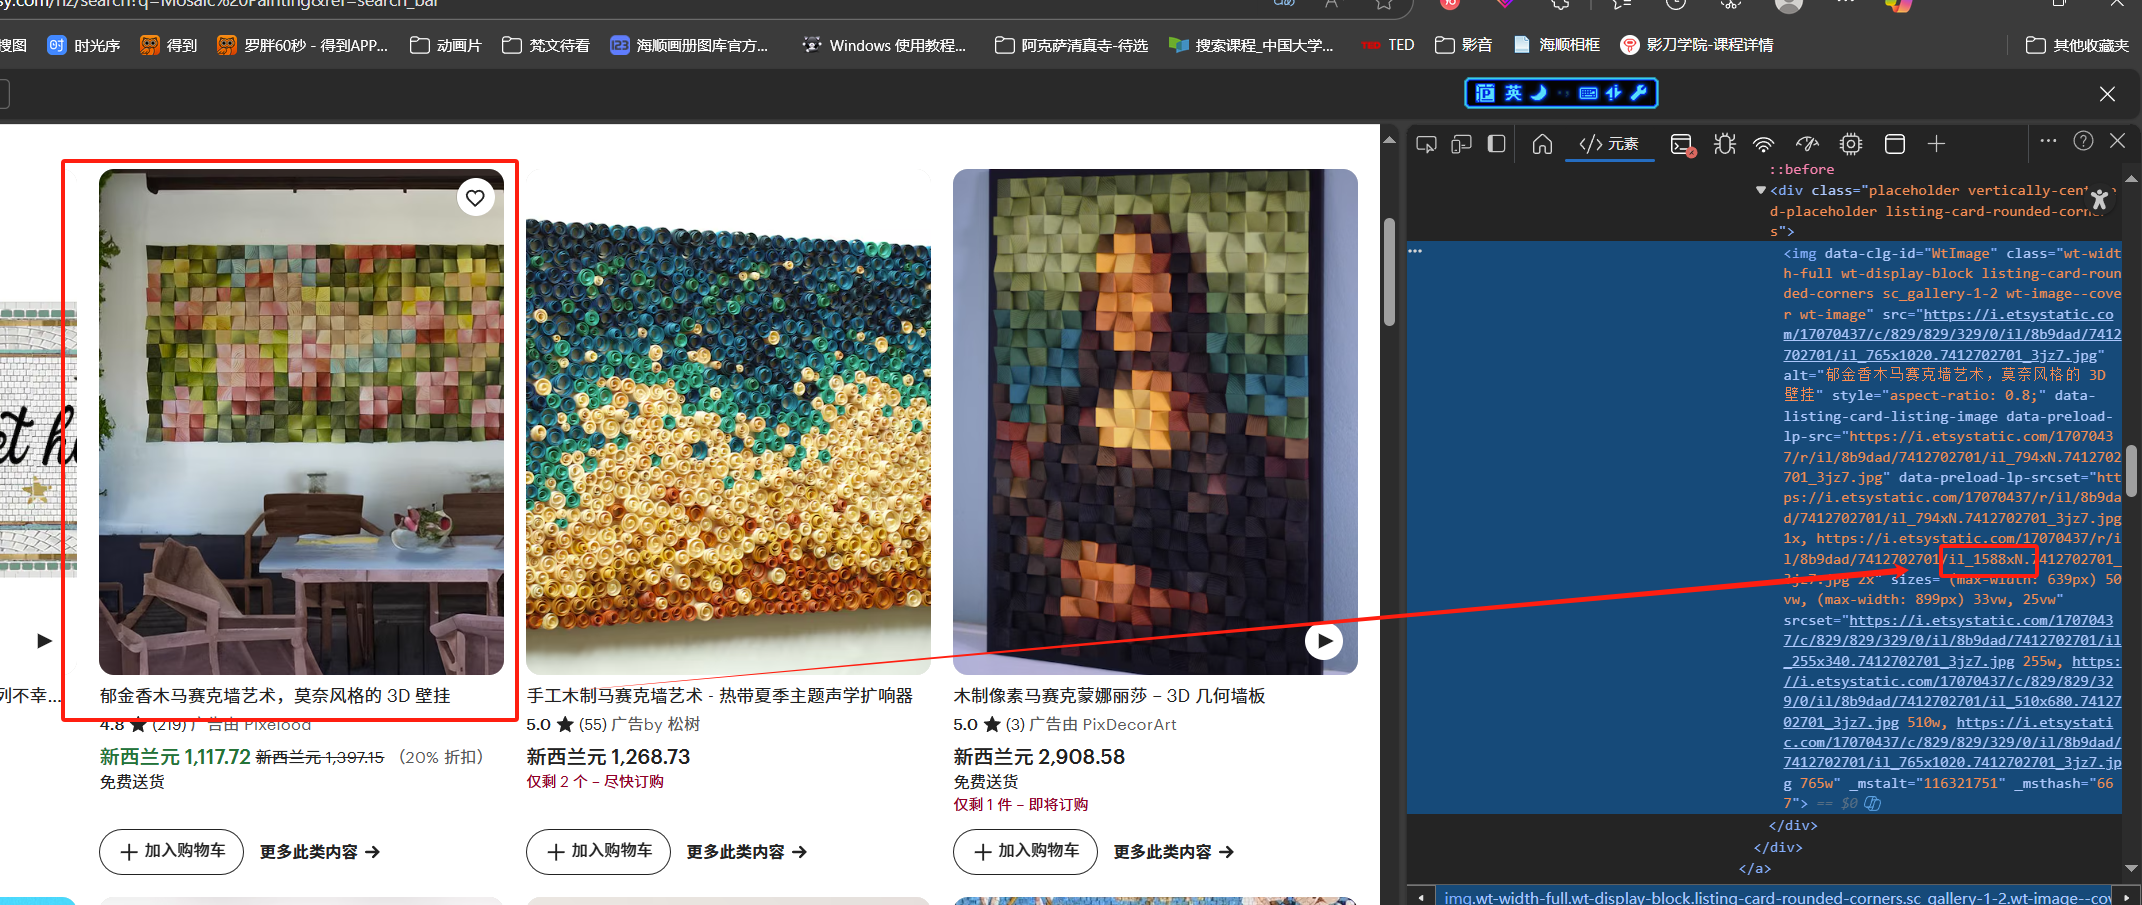Screen dimensions: 2142x905
Task: Add the summer speaker mosaic to cart
Action: [599, 851]
